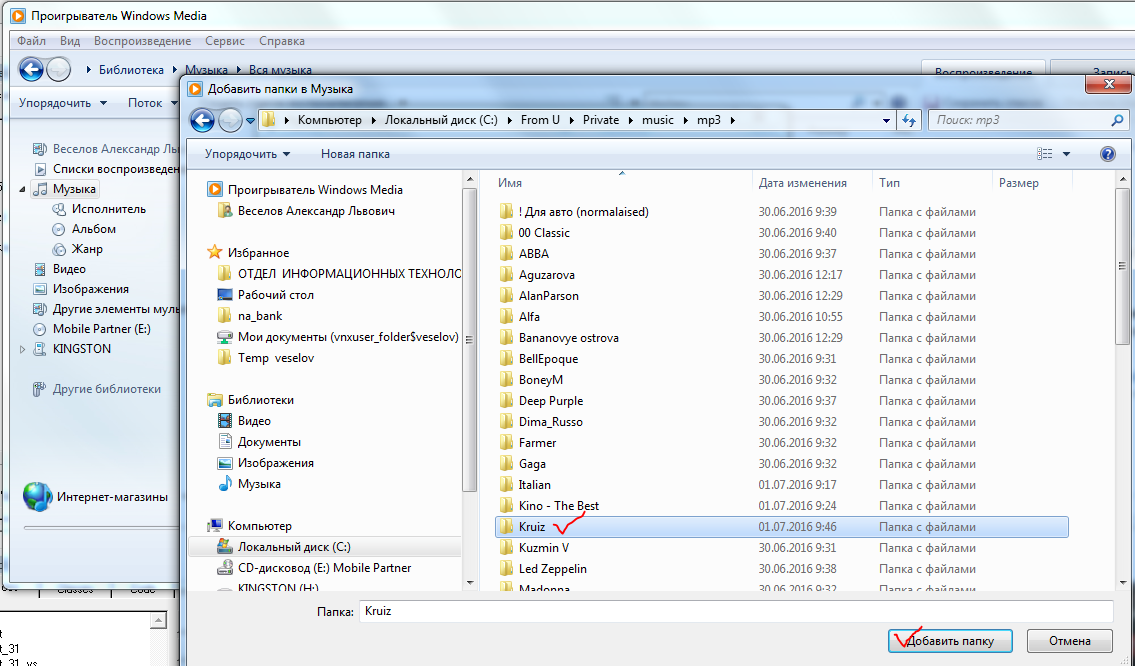Click the Back arrow in the folder dialog

click(202, 120)
